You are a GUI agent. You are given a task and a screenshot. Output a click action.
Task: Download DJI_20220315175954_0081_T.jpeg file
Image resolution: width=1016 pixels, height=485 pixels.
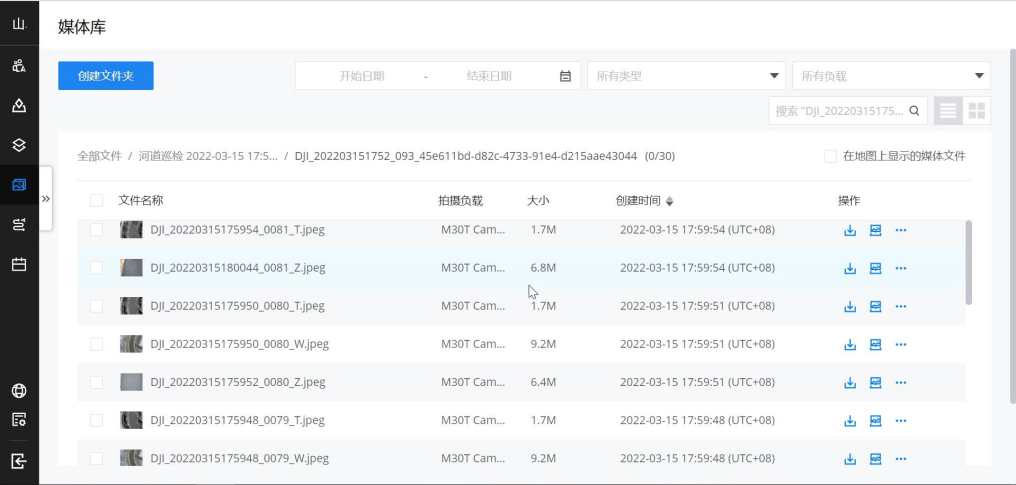850,230
